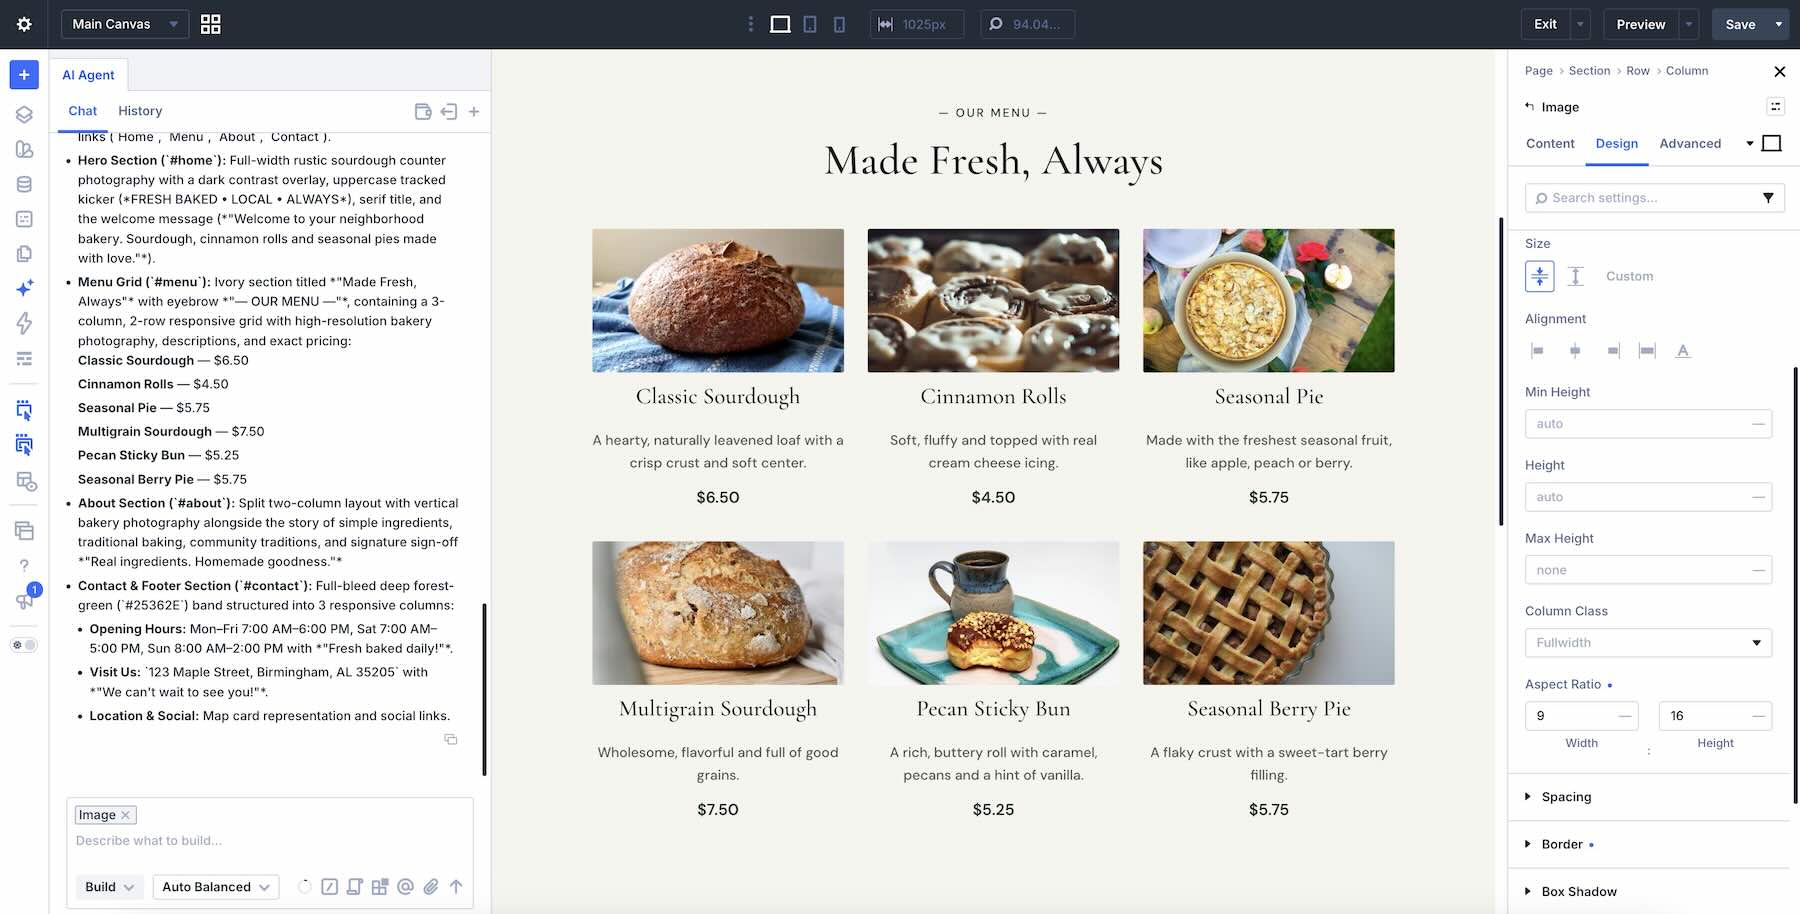The width and height of the screenshot is (1800, 914).
Task: Click the Exit button
Action: pos(1546,24)
